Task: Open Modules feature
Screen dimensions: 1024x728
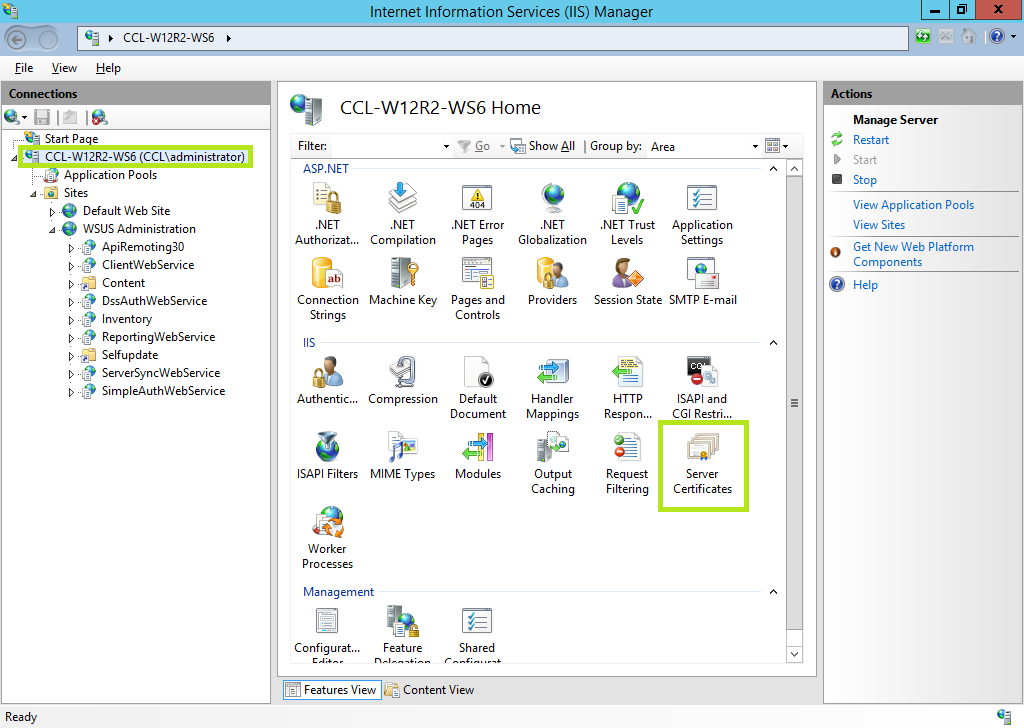Action: click(477, 456)
